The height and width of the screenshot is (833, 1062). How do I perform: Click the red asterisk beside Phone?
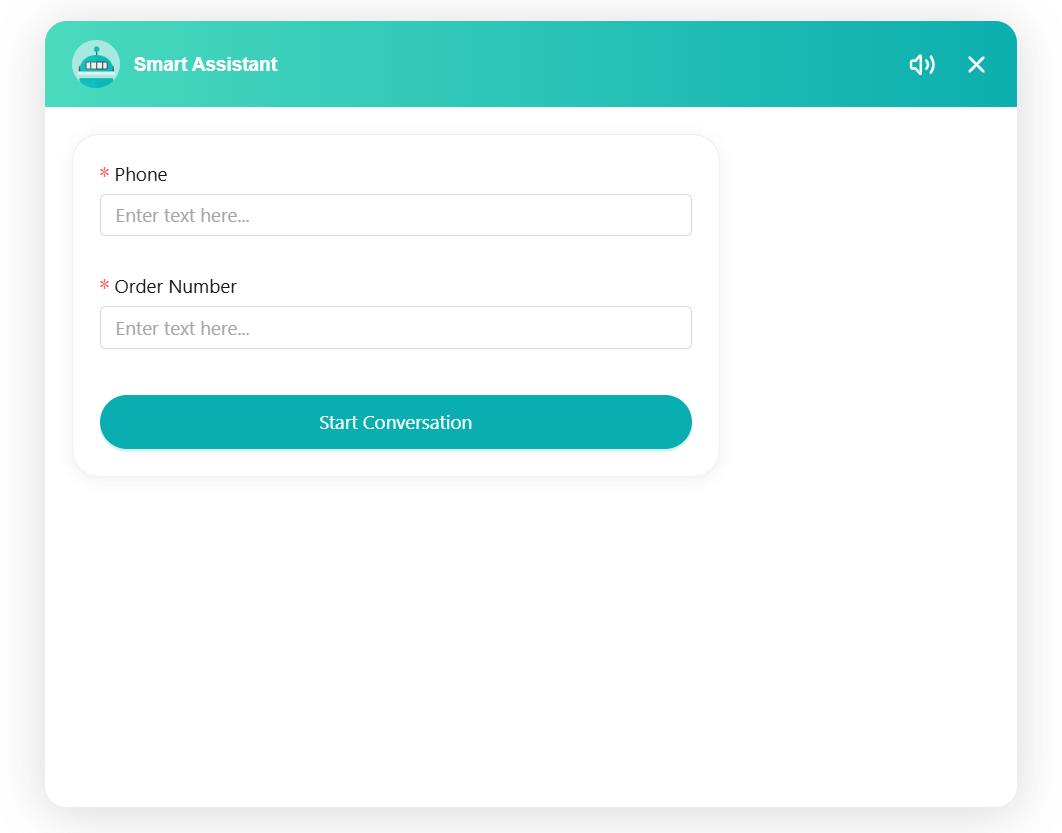click(x=105, y=175)
